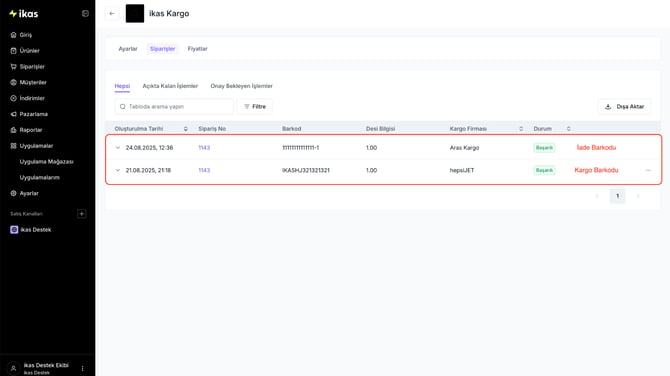Image resolution: width=670 pixels, height=376 pixels.
Task: Expand the 24.08.2025 order row
Action: (118, 148)
